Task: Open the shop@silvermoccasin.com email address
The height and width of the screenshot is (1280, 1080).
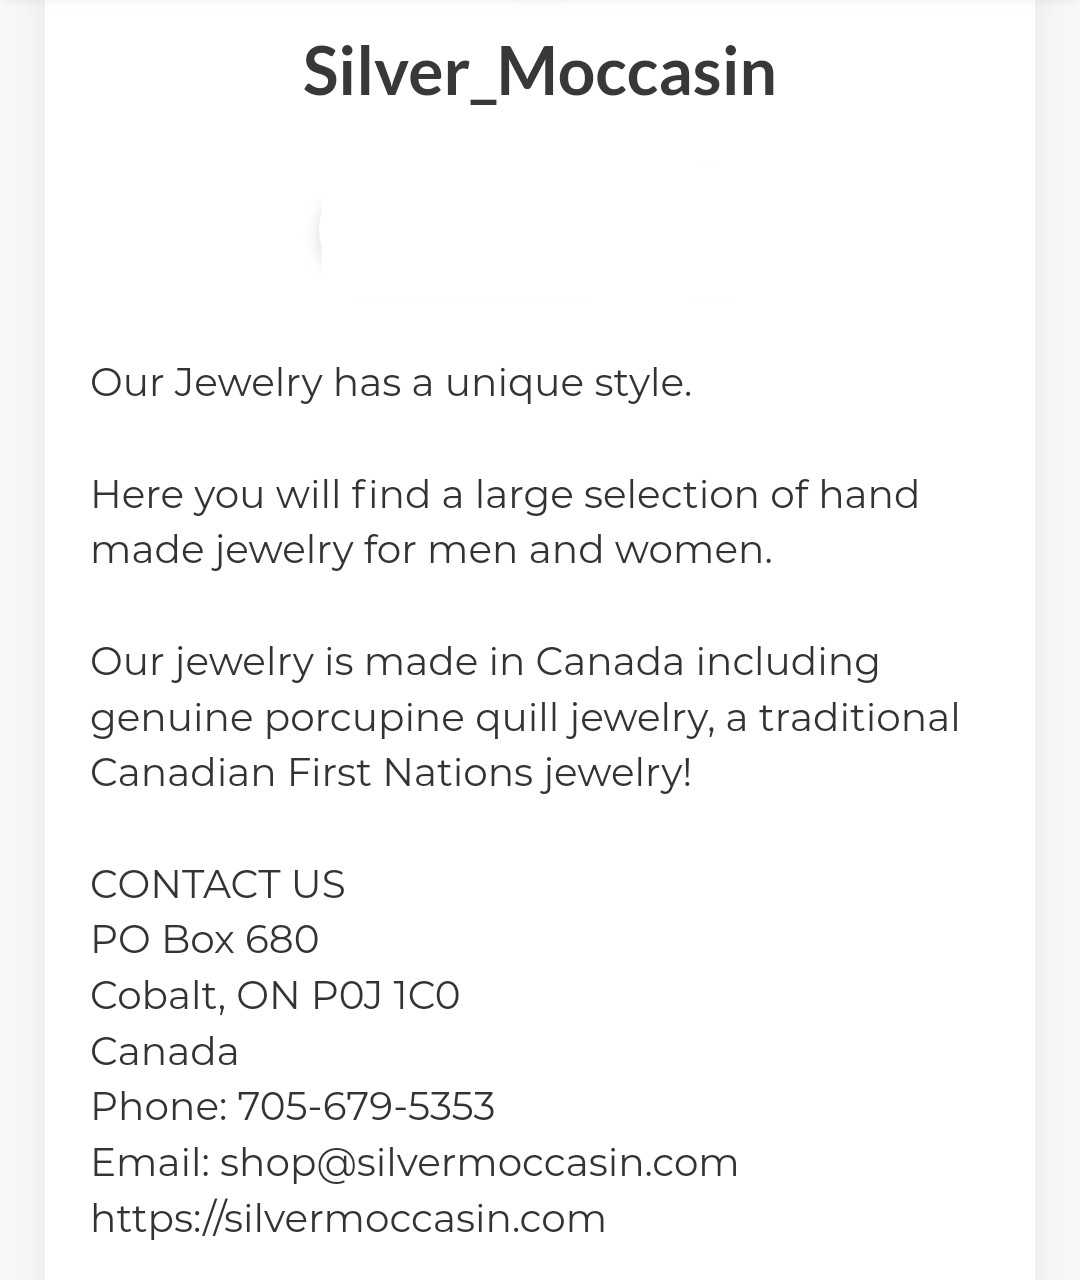Action: [479, 1163]
